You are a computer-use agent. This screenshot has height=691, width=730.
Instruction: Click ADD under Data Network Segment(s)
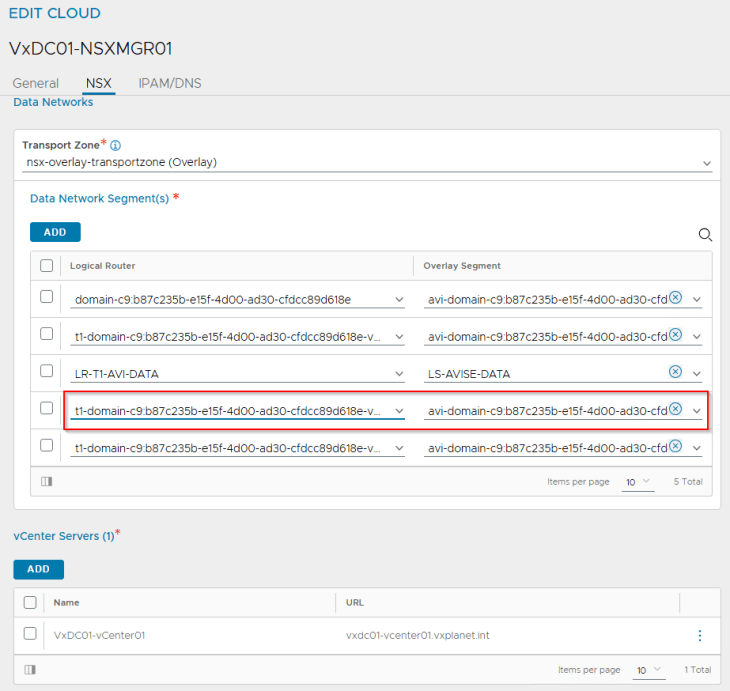(55, 232)
